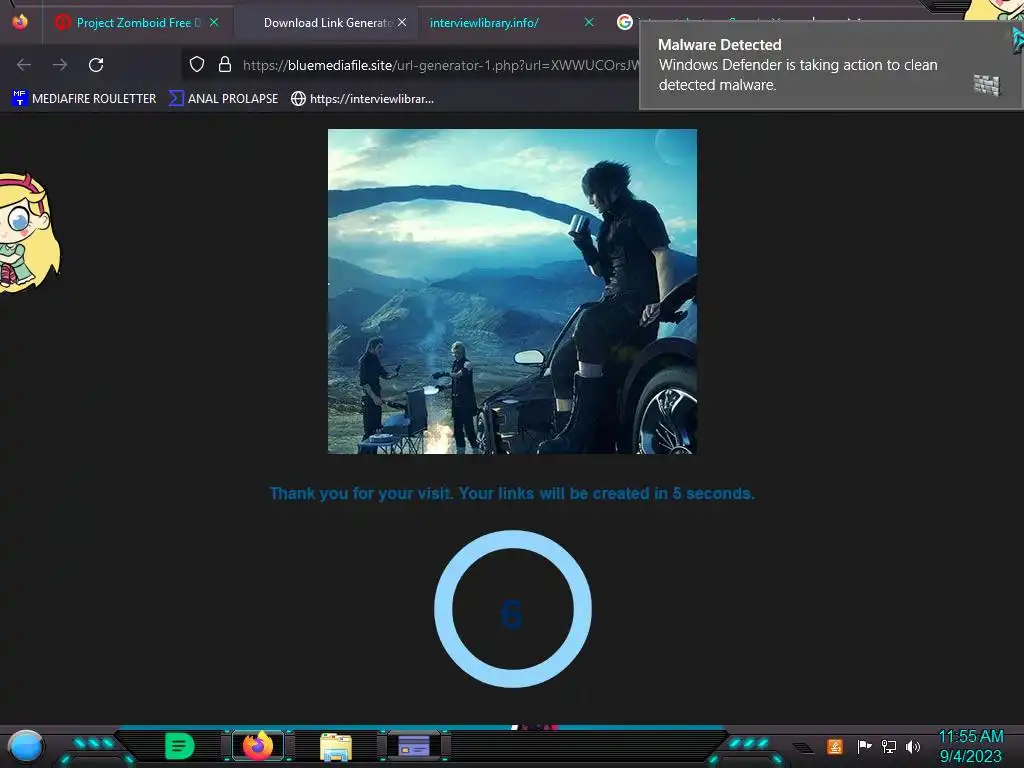The width and height of the screenshot is (1024, 768).
Task: Open the Start orb button
Action: (25, 746)
